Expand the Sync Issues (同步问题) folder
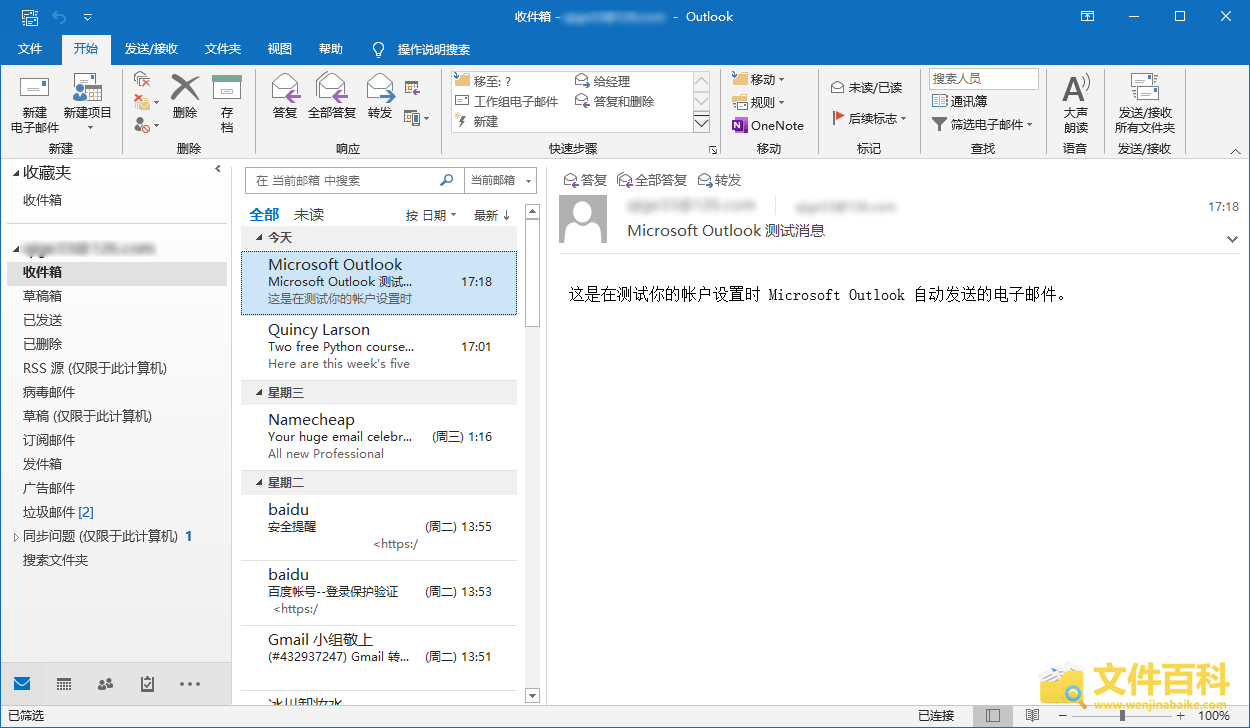1250x728 pixels. (16, 537)
